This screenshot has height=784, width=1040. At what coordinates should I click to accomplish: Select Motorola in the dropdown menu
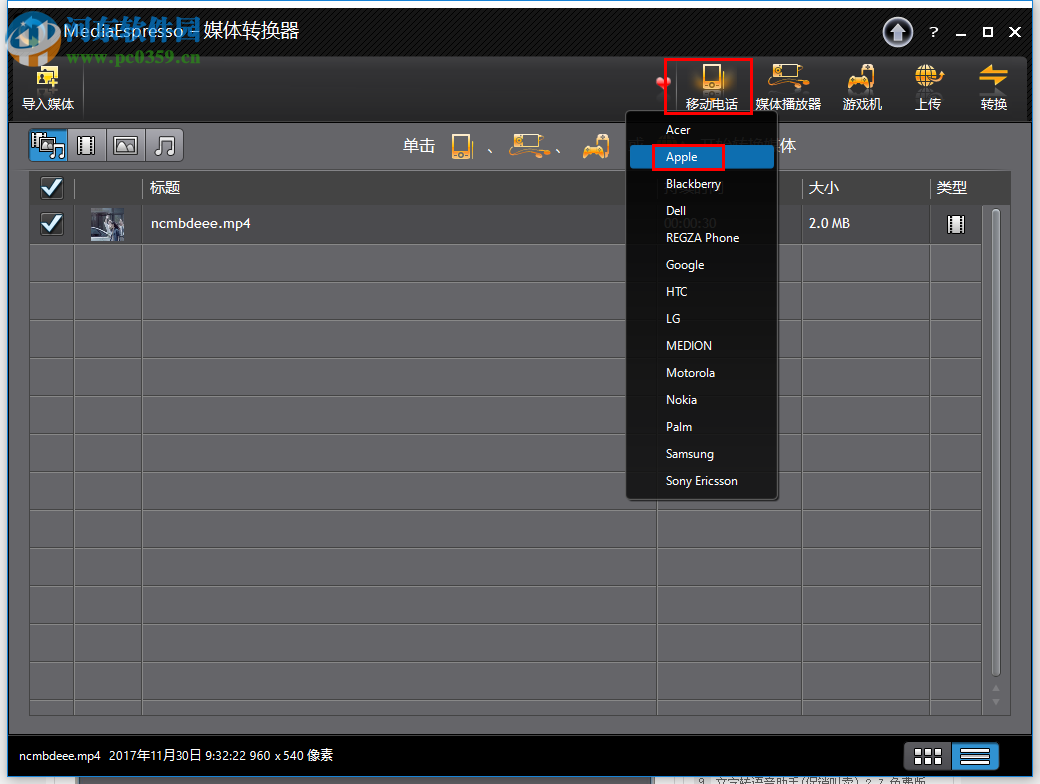tap(702, 373)
